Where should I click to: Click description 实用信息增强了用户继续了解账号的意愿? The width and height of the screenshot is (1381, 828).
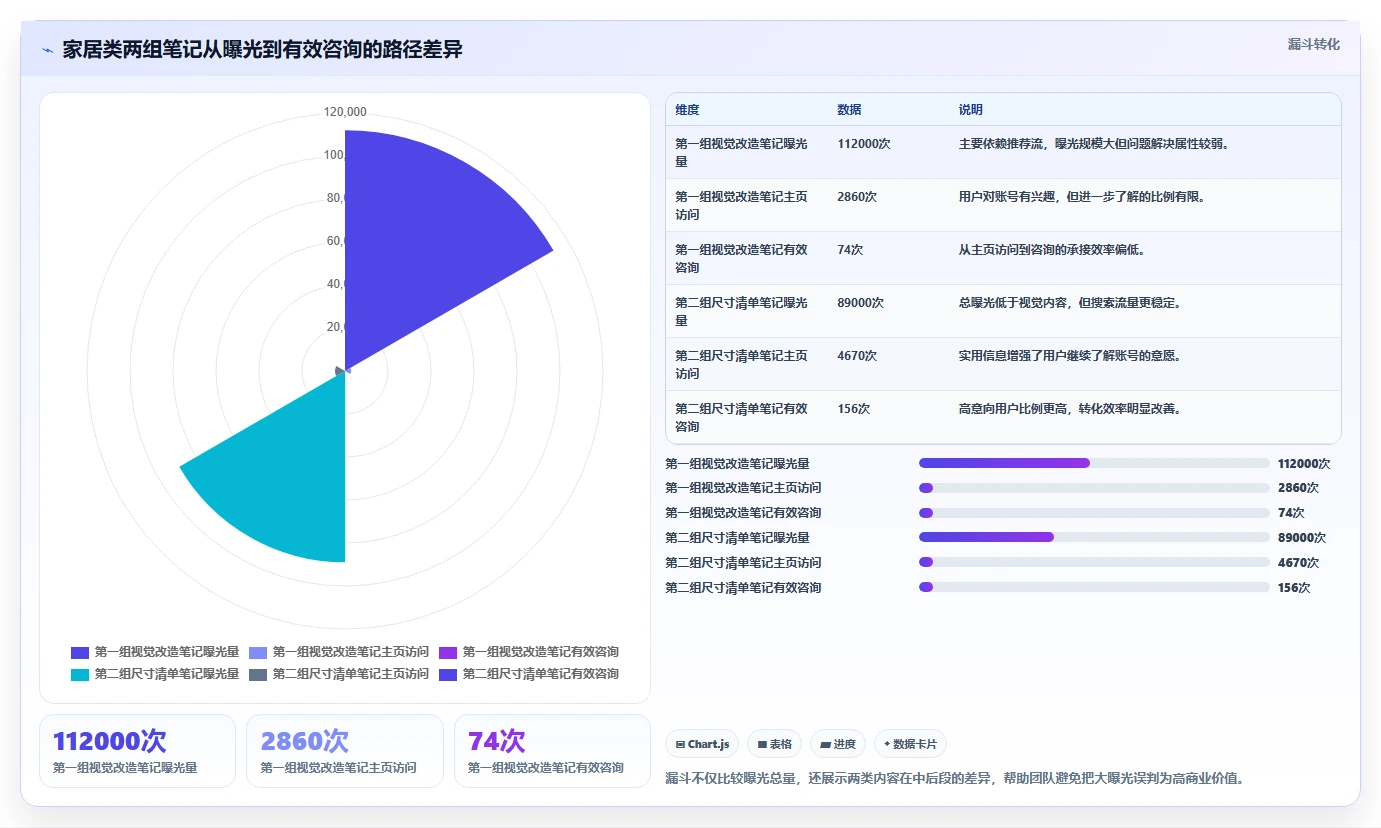[1070, 356]
